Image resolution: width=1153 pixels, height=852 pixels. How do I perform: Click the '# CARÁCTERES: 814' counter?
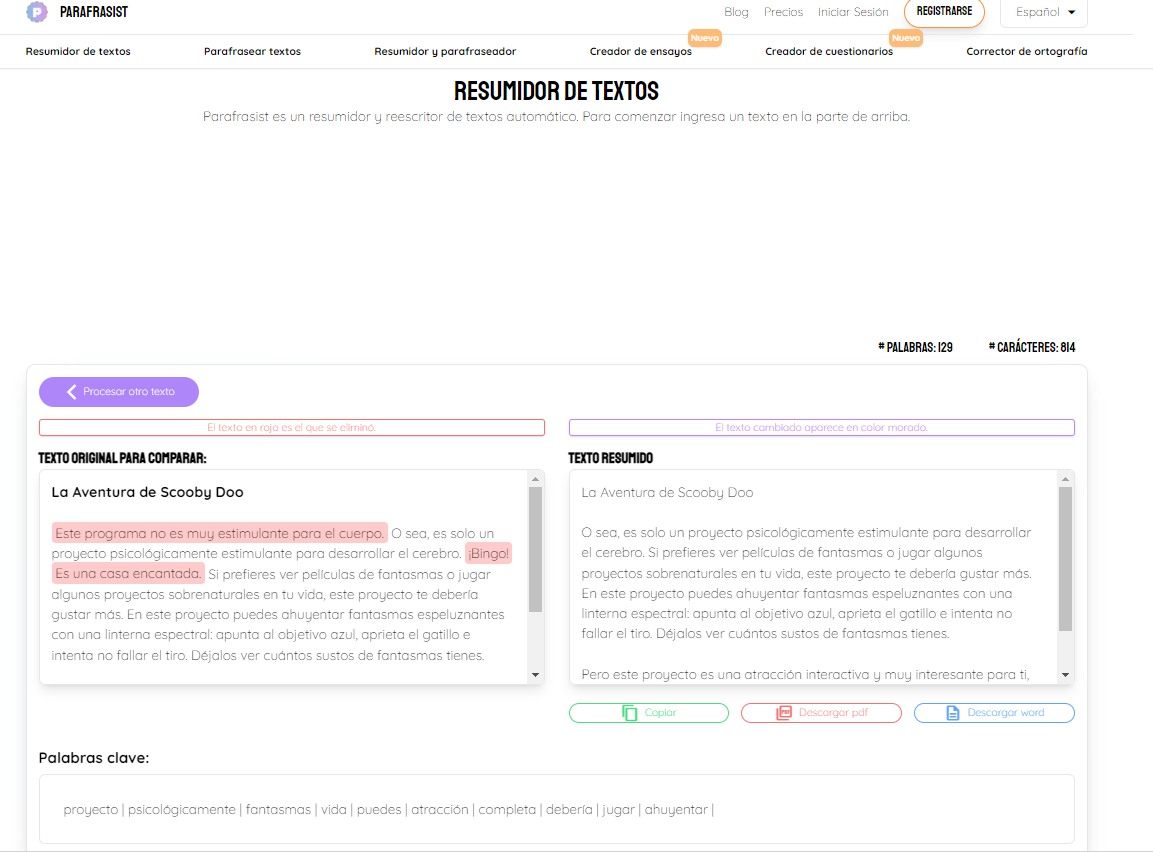(1032, 347)
